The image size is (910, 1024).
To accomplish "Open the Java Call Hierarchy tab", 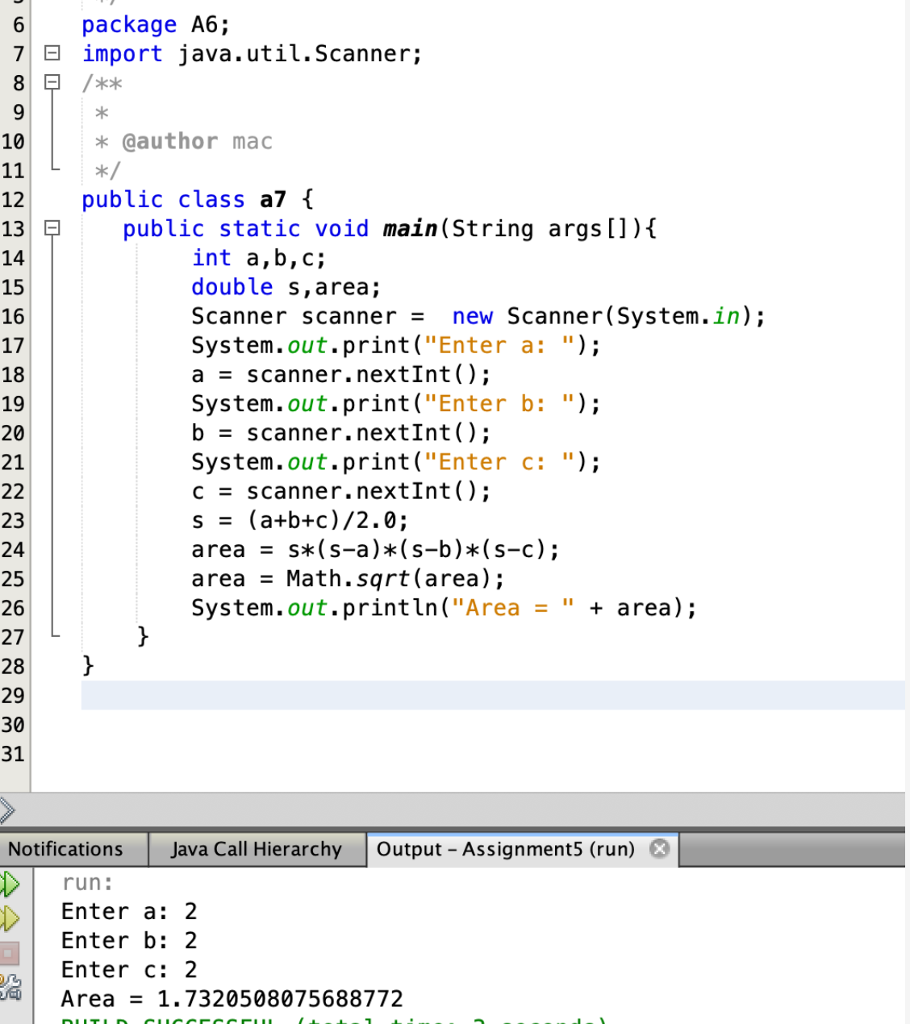I will [x=257, y=849].
